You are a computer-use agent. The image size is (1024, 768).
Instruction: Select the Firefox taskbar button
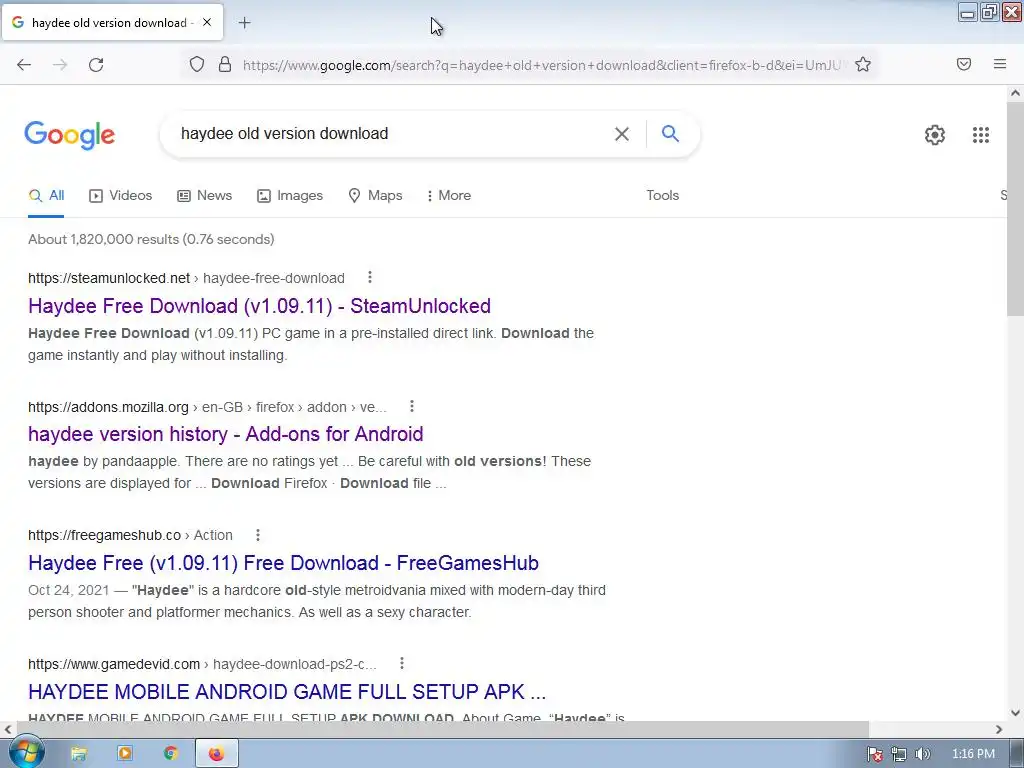[x=217, y=754]
